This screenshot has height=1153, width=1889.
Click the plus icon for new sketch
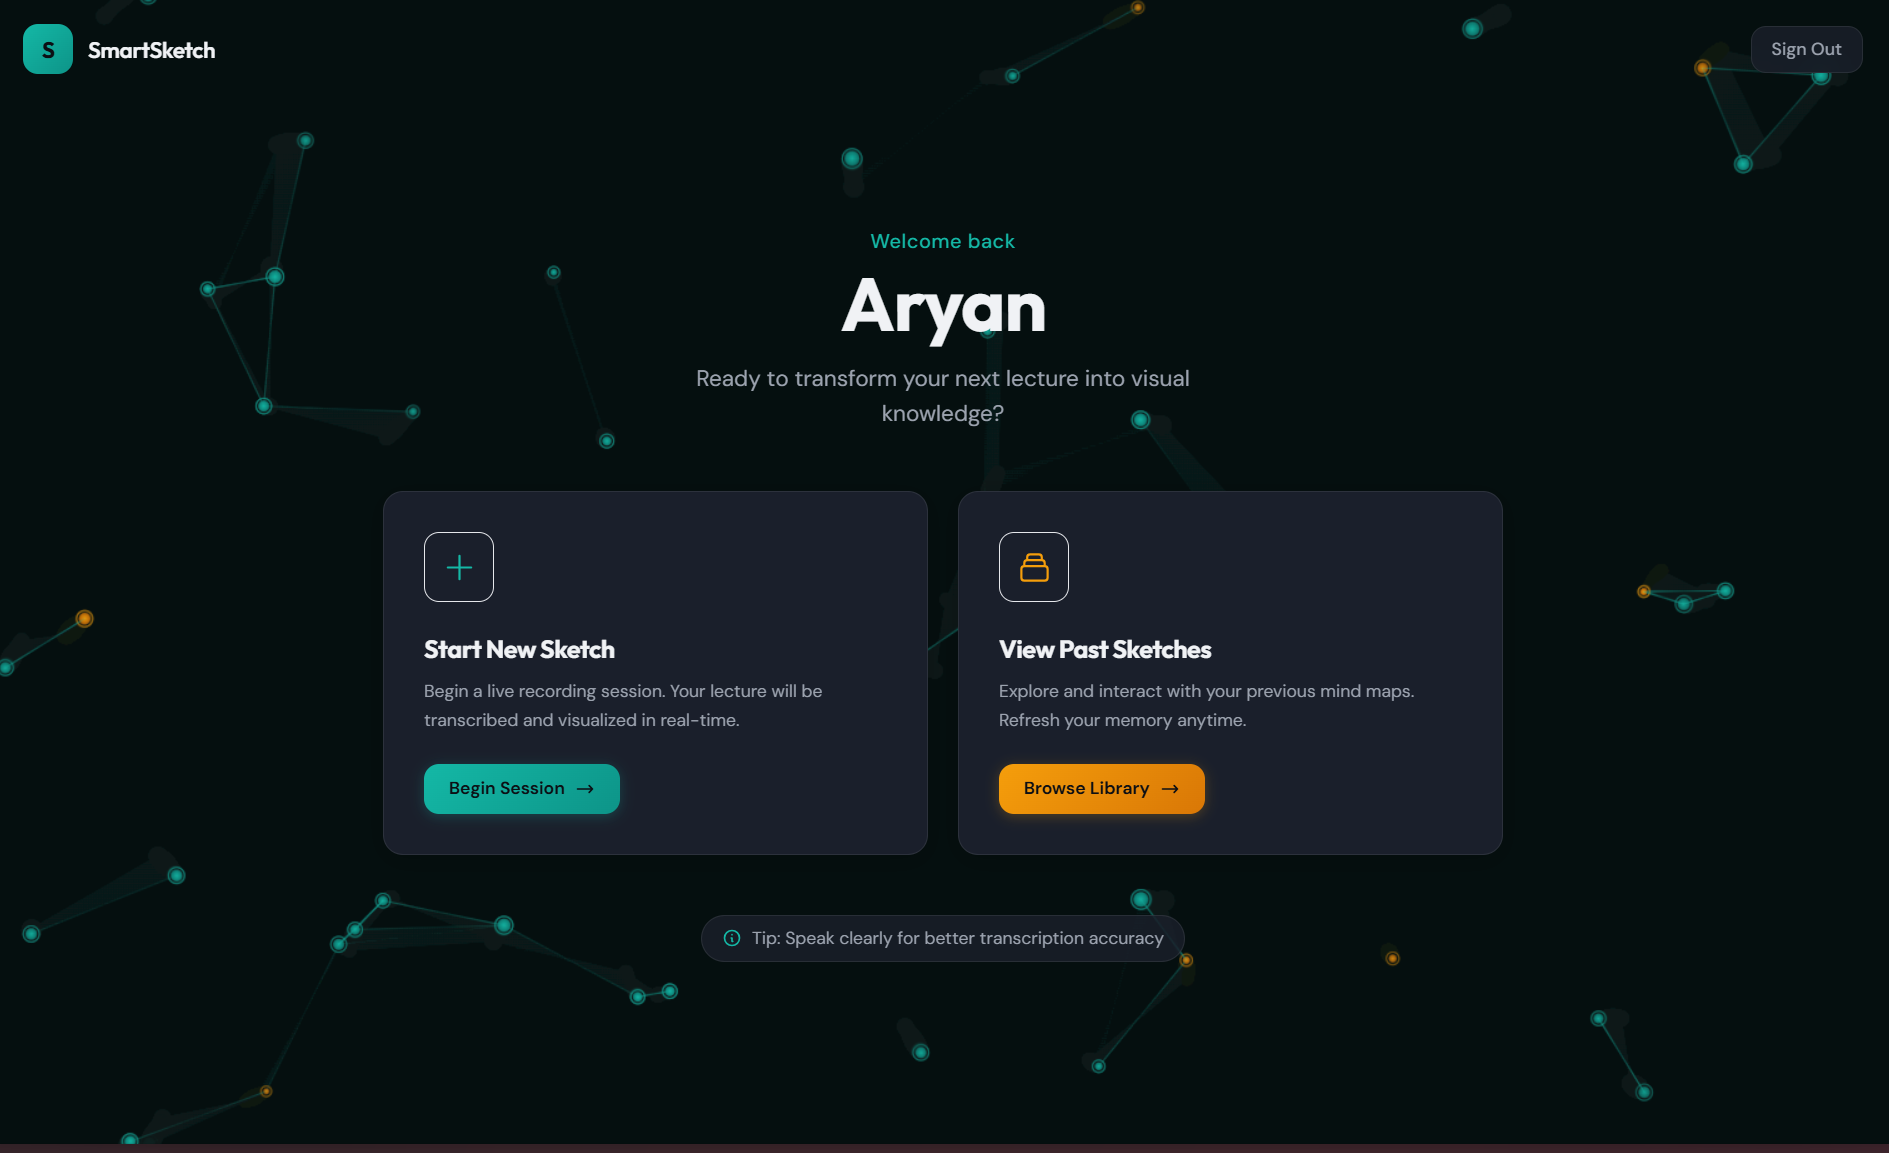tap(459, 567)
